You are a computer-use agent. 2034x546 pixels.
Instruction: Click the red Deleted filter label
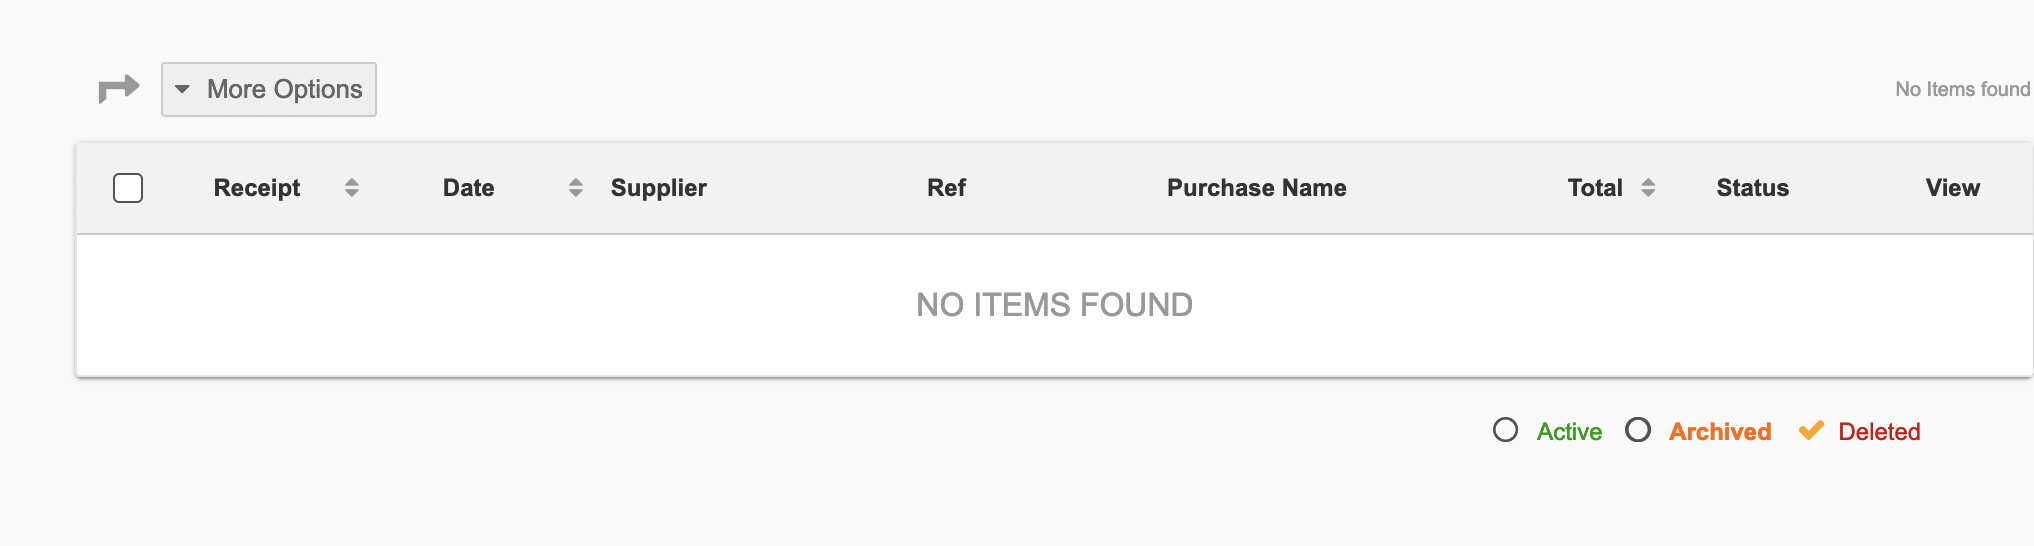pos(1879,432)
